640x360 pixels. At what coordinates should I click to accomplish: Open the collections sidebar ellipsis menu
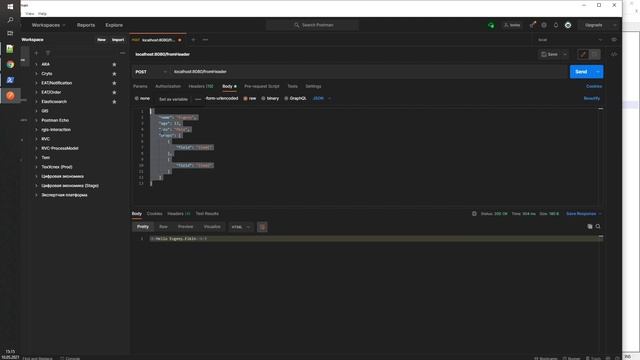pos(122,53)
